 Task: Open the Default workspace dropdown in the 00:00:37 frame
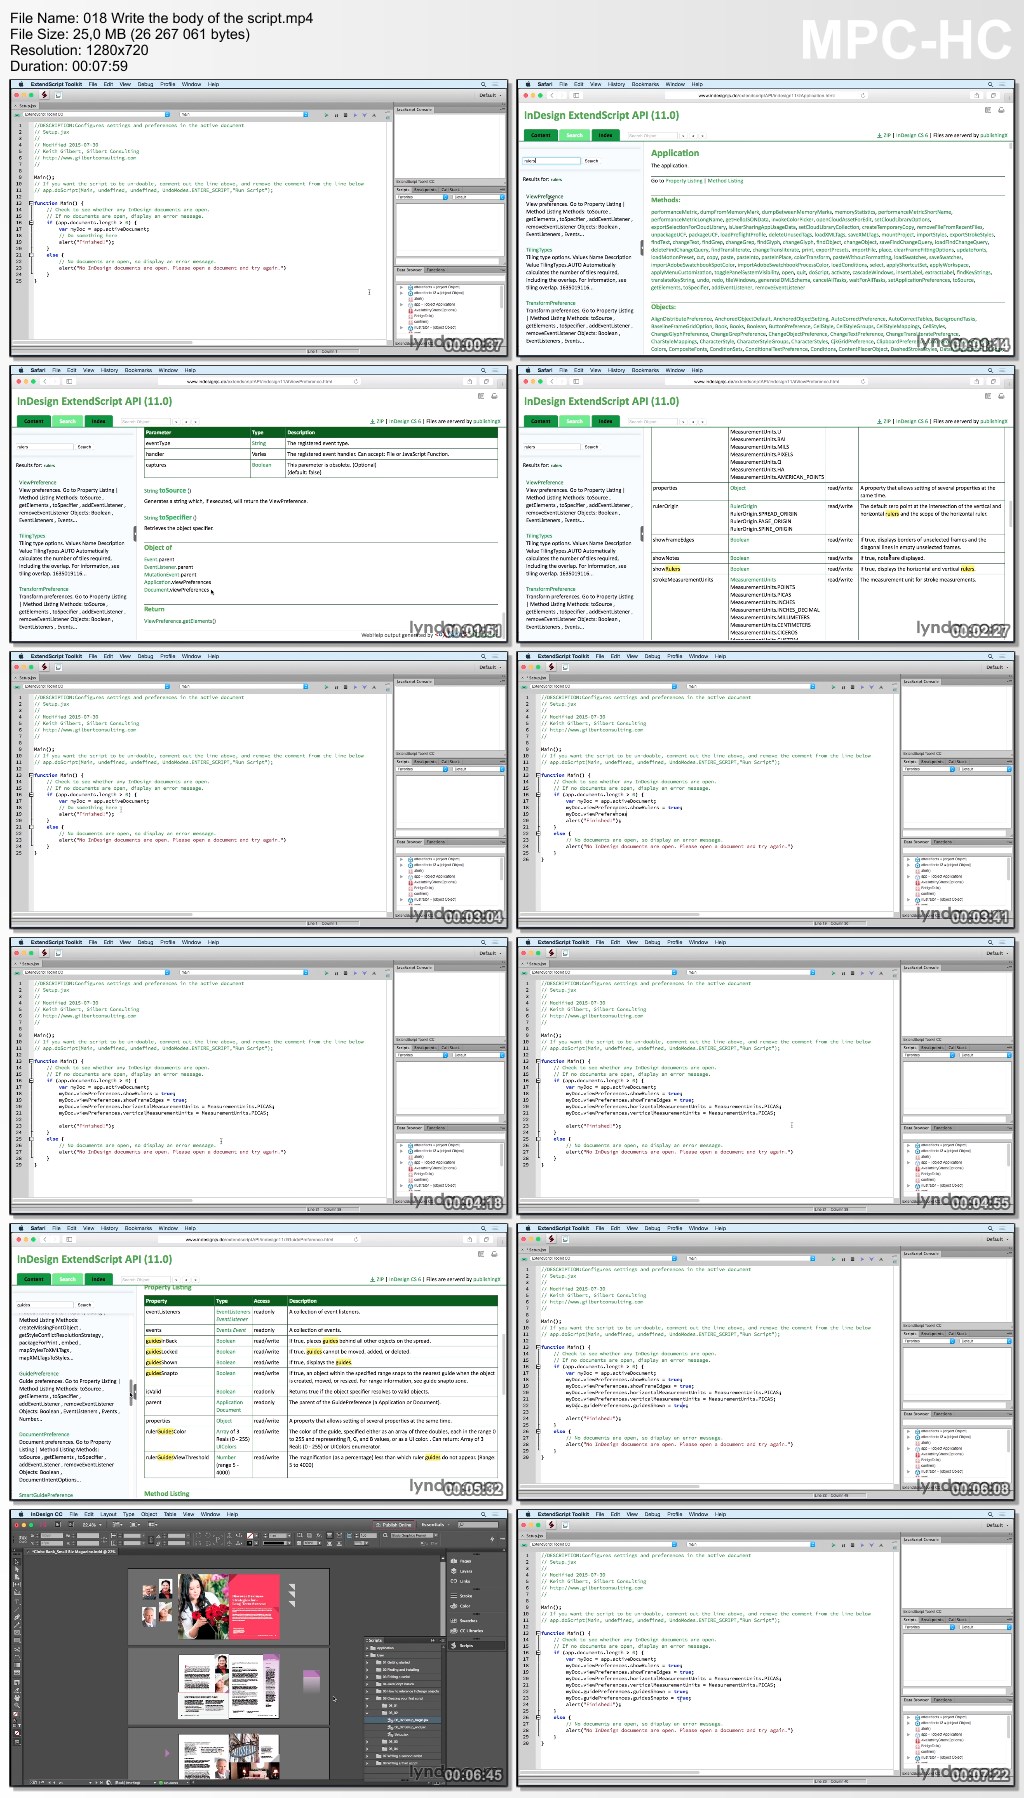pos(488,95)
